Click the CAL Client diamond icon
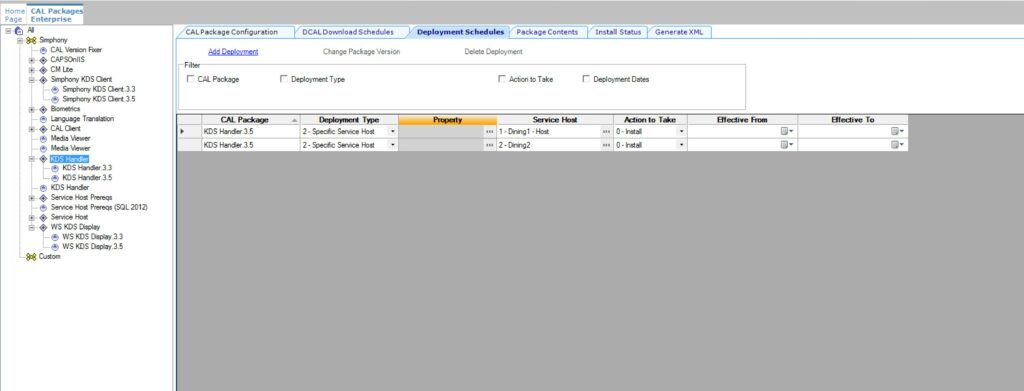 (x=43, y=129)
